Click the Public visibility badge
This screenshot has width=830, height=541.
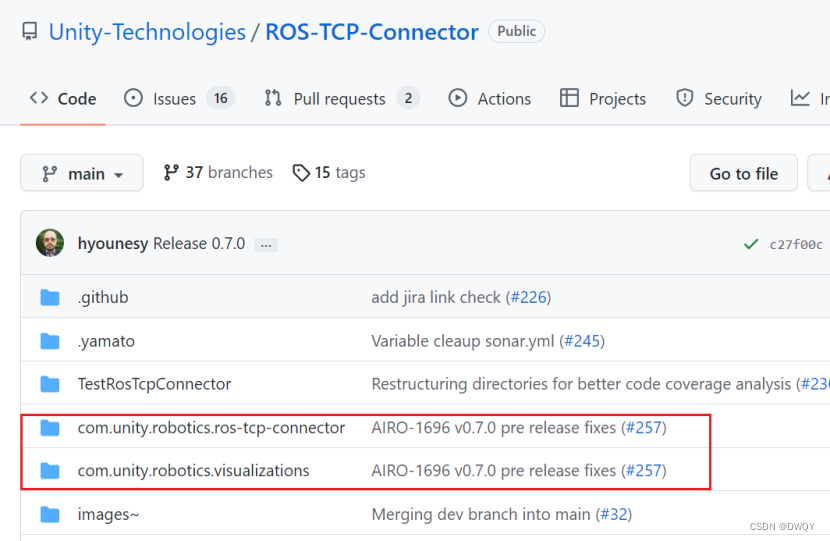pyautogui.click(x=516, y=31)
